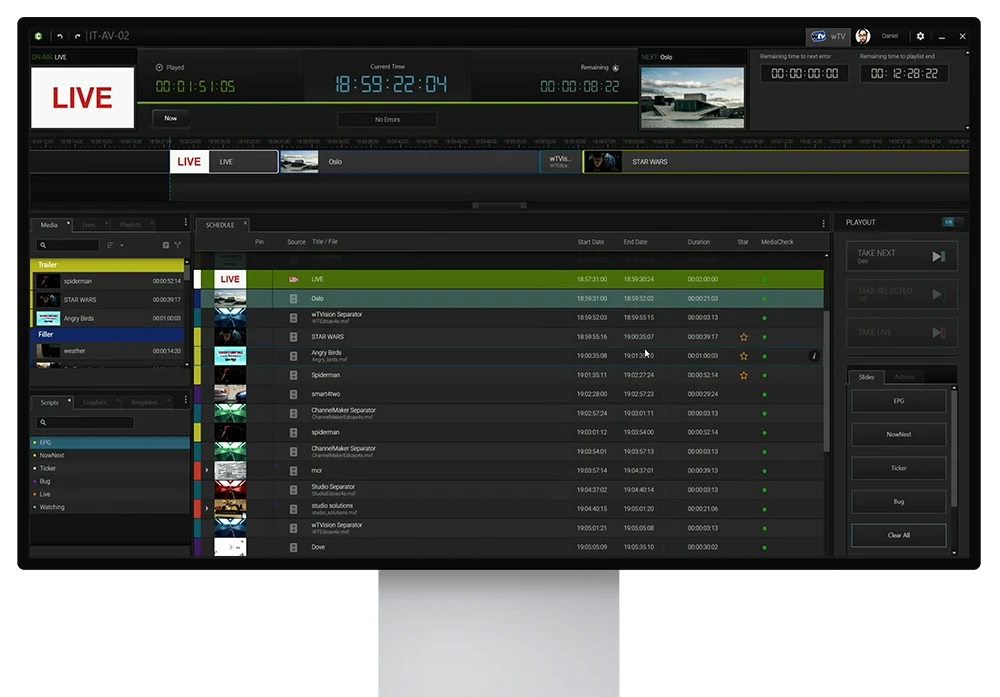Collapse the Filler media group
The image size is (1000, 697).
click(107, 334)
